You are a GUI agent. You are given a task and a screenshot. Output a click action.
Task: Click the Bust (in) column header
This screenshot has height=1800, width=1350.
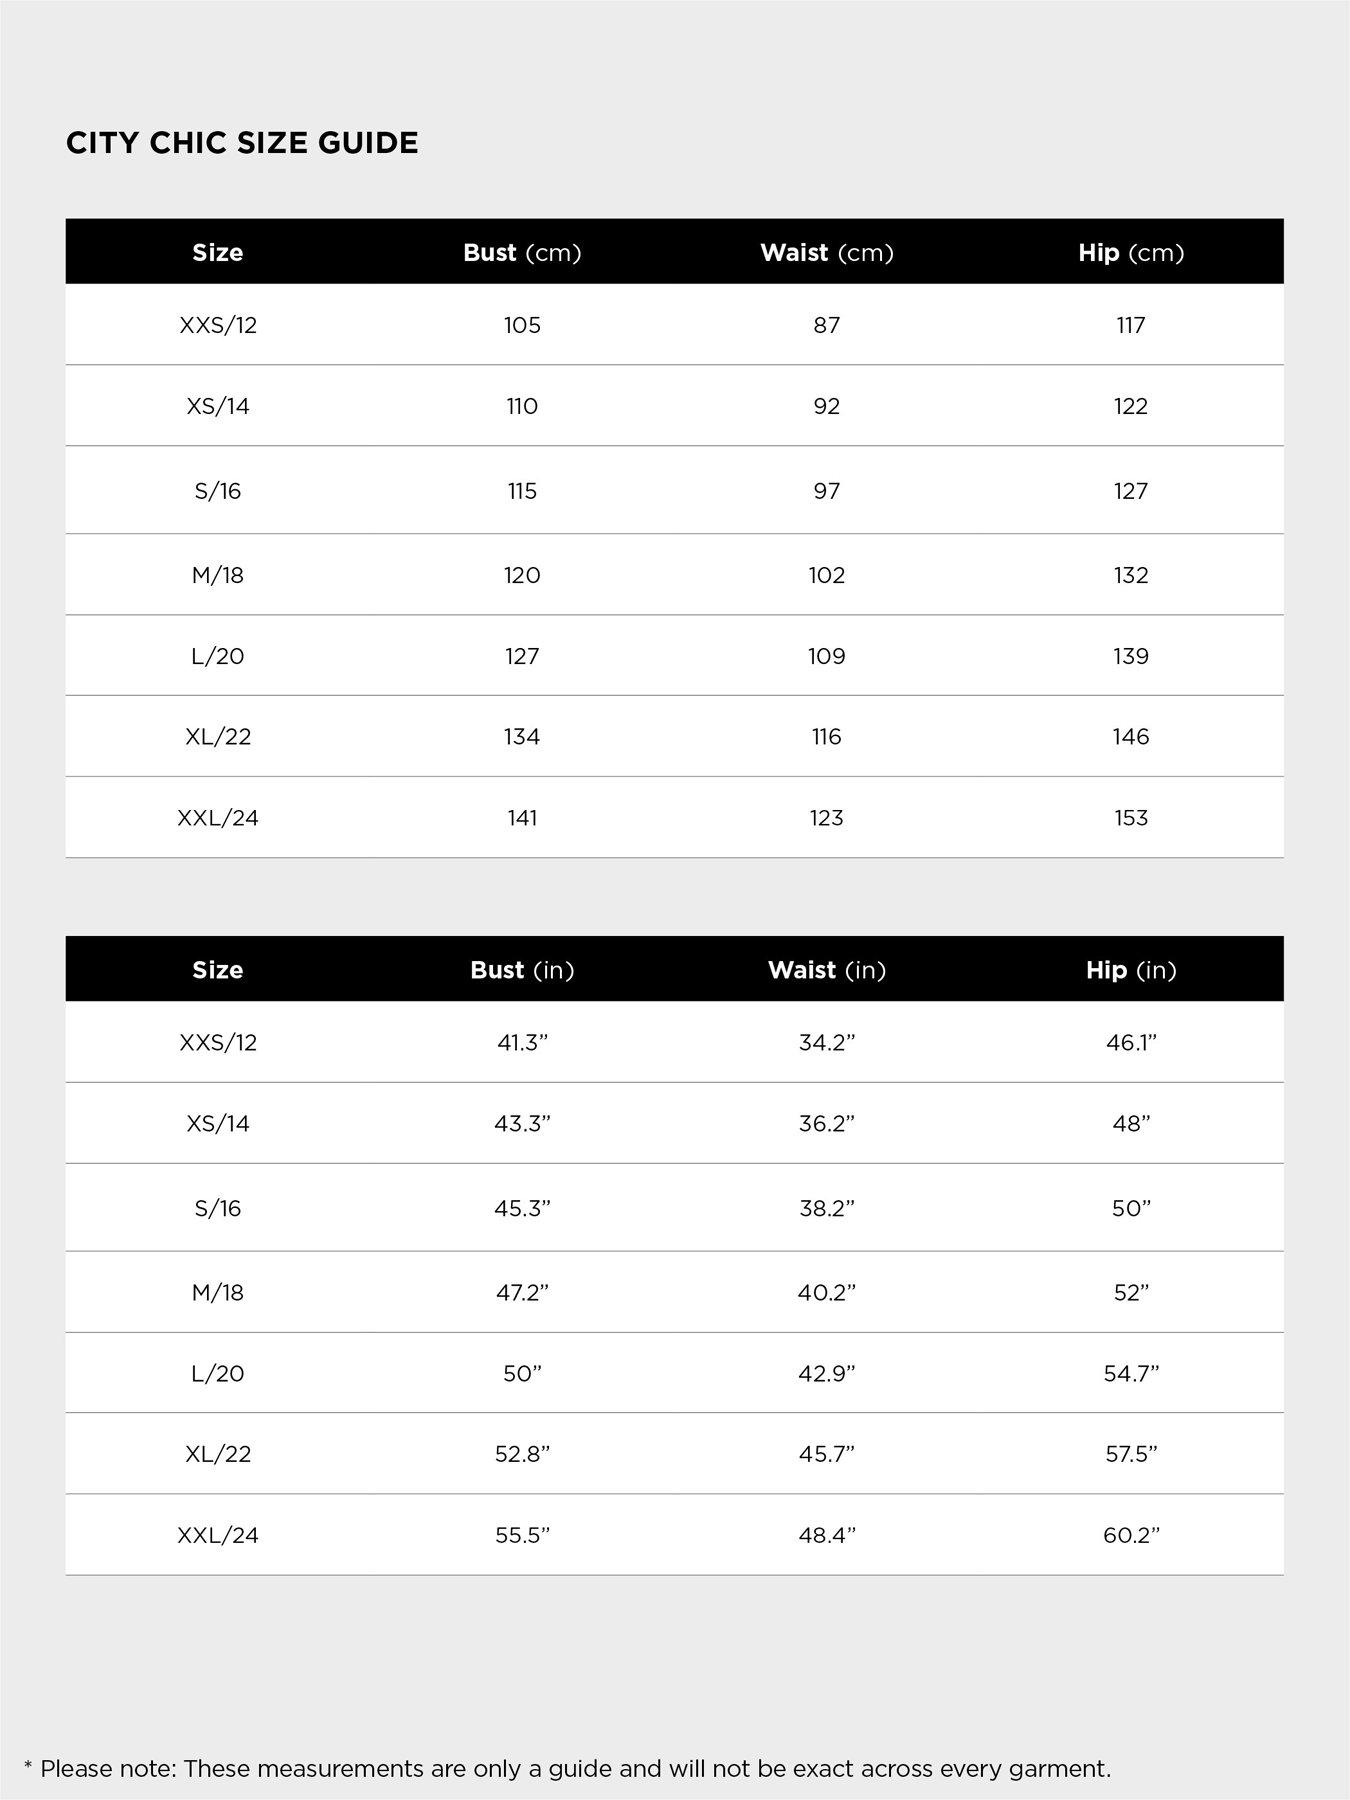[522, 970]
